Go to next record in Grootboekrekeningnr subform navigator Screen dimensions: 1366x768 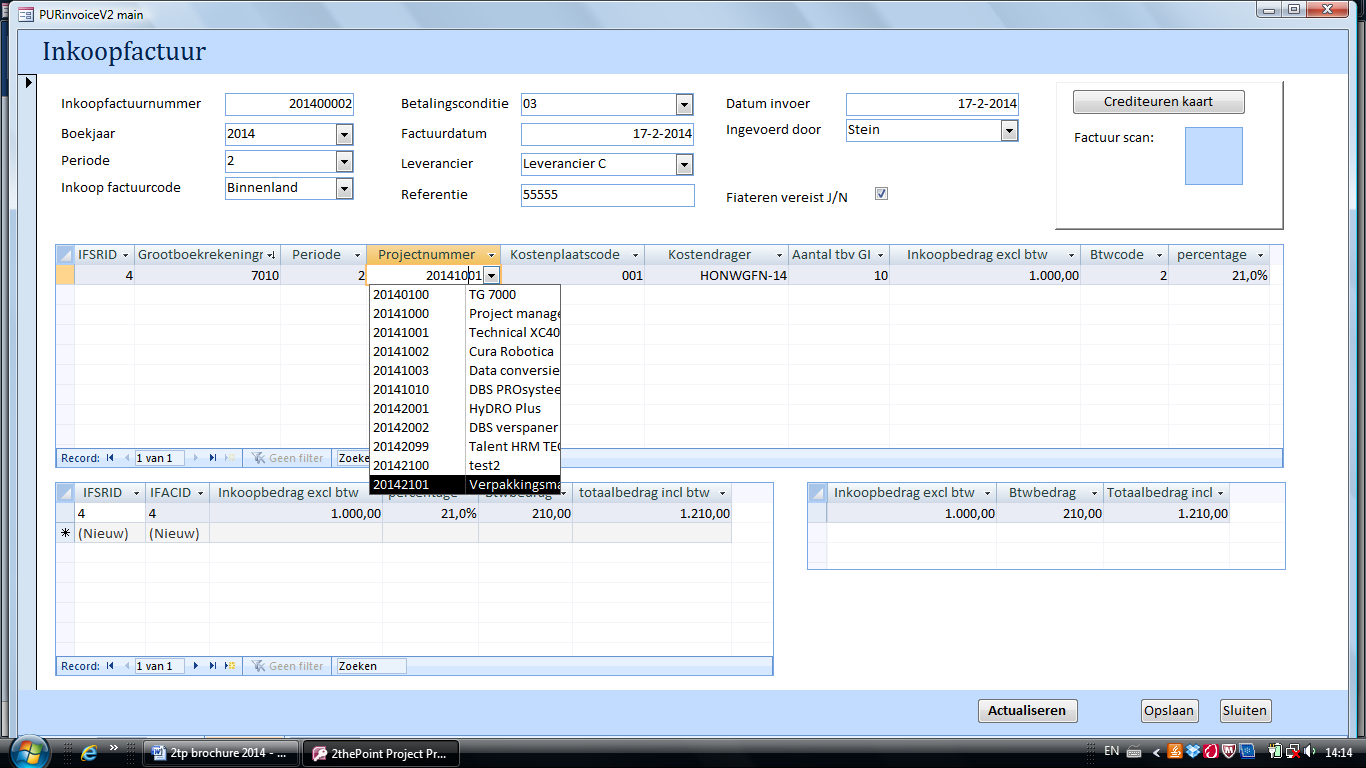click(196, 458)
